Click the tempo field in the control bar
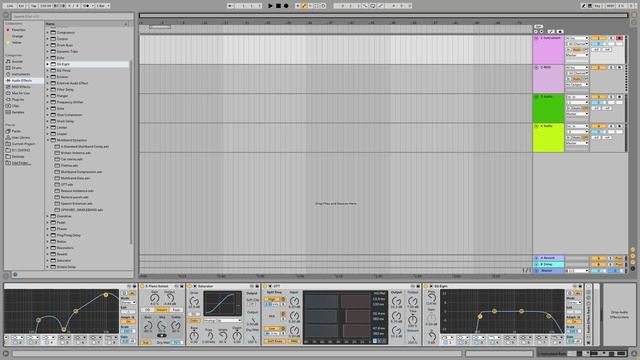The width and height of the screenshot is (640, 360). tap(45, 6)
